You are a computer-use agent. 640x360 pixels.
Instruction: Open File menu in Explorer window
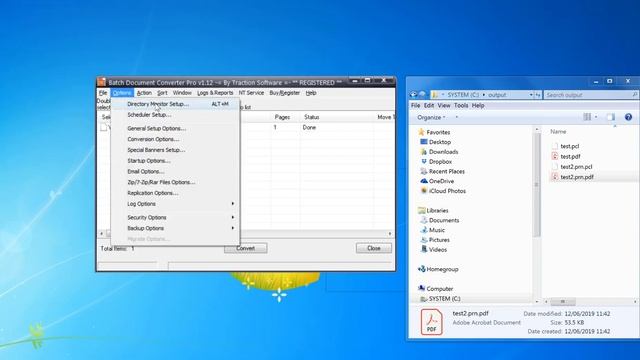416,106
